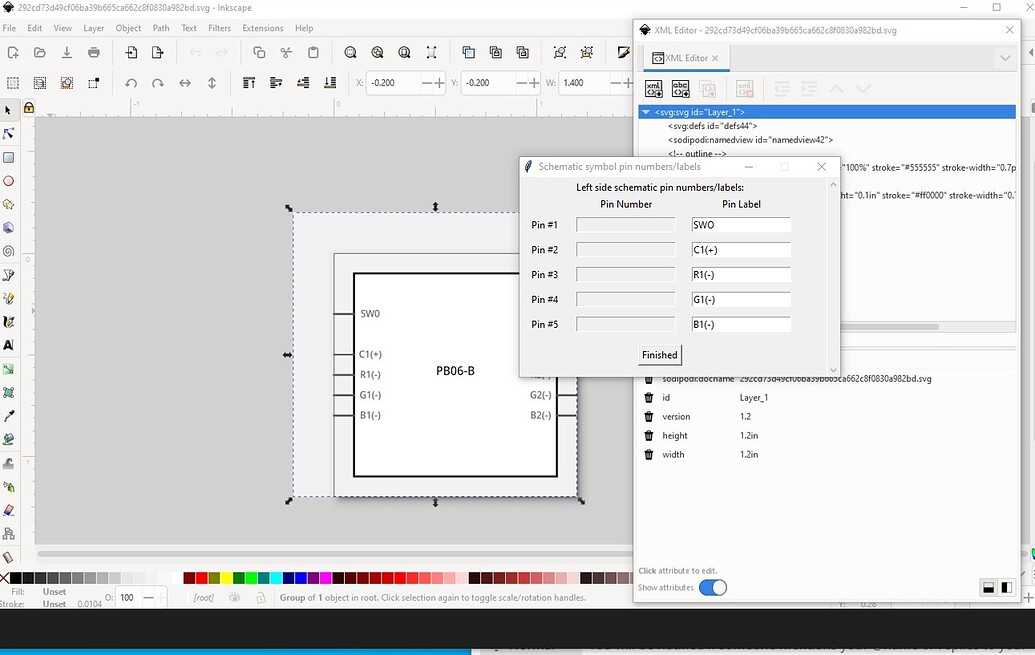Viewport: 1035px width, 655px height.
Task: Open the File menu
Action: point(9,28)
